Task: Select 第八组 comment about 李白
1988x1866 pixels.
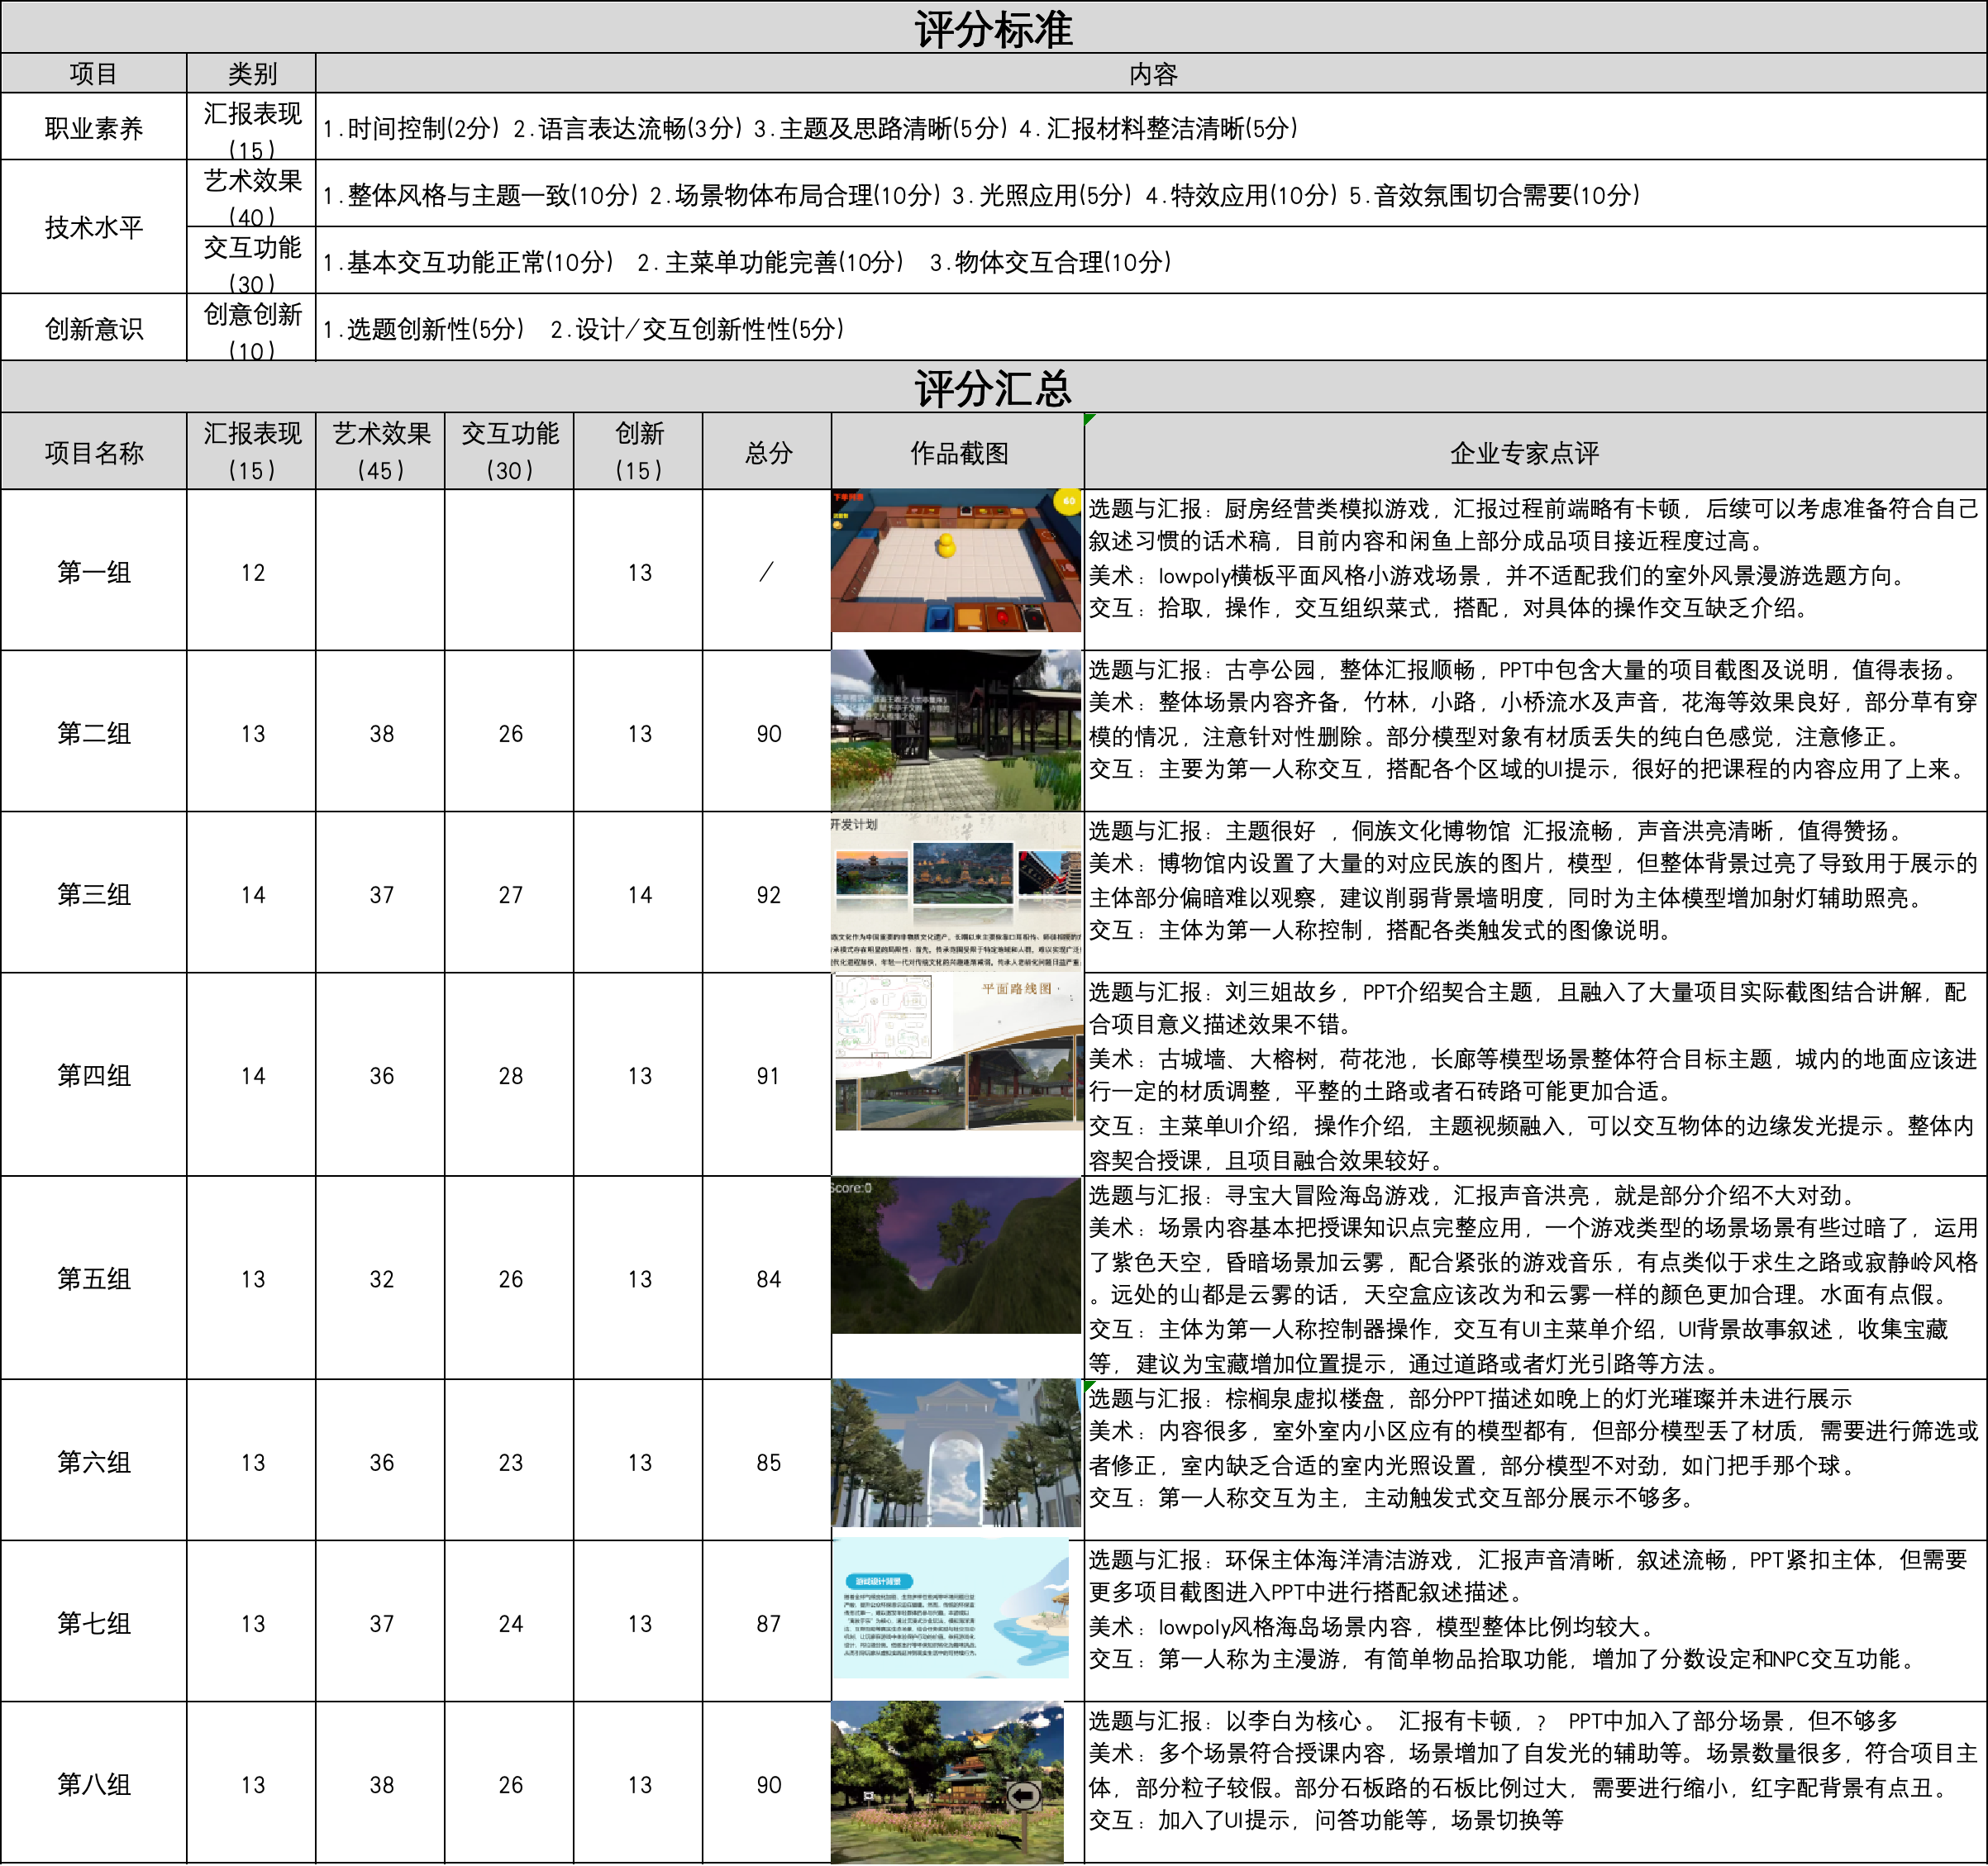Action: click(1536, 1782)
